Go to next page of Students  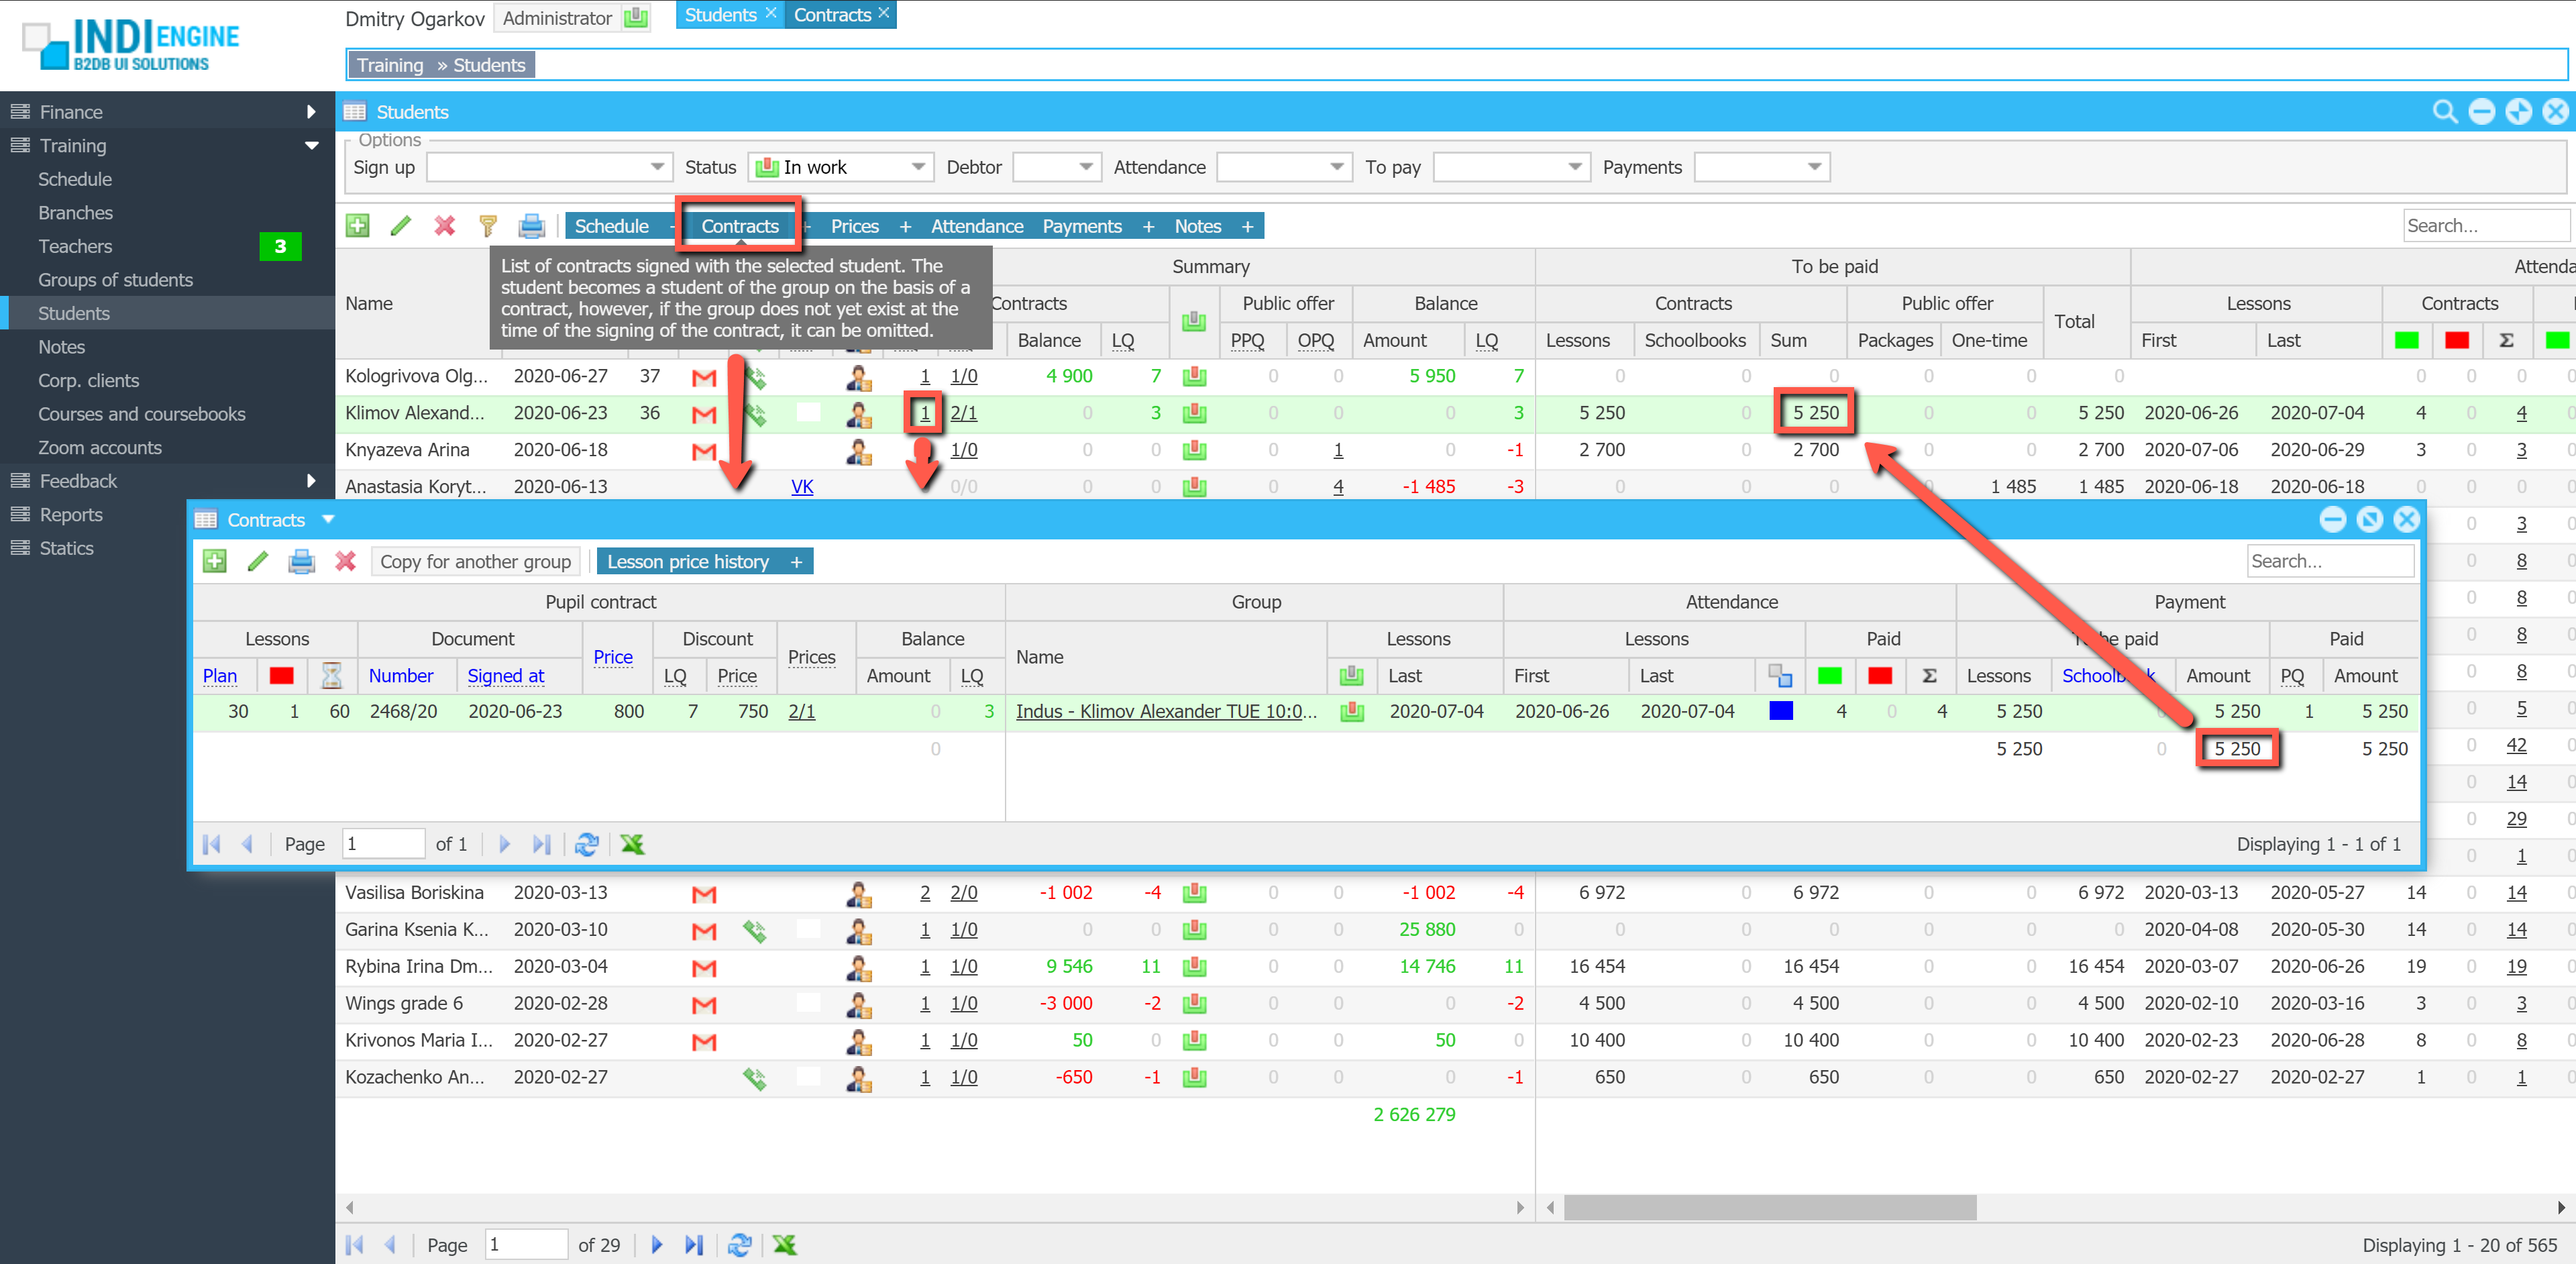657,1245
